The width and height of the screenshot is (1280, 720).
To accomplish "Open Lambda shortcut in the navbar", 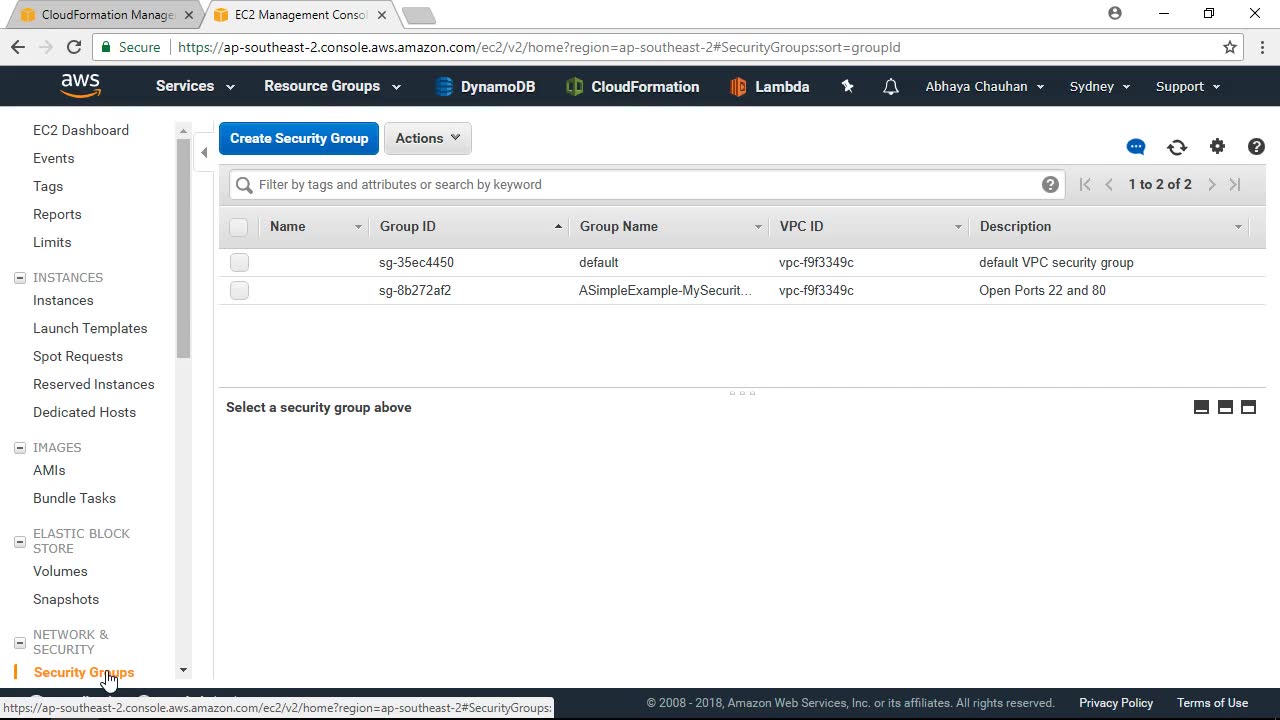I will coord(769,87).
